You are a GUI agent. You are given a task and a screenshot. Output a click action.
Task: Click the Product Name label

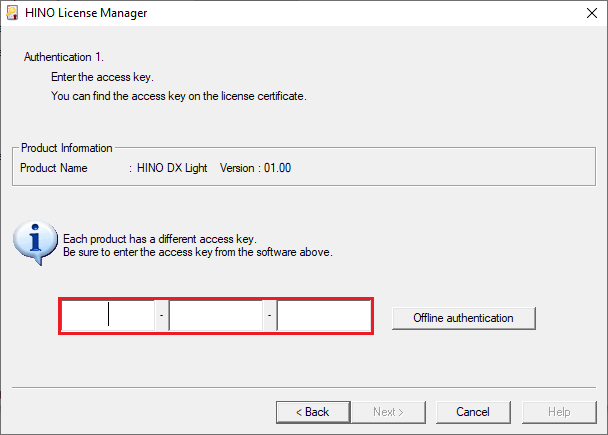point(54,168)
